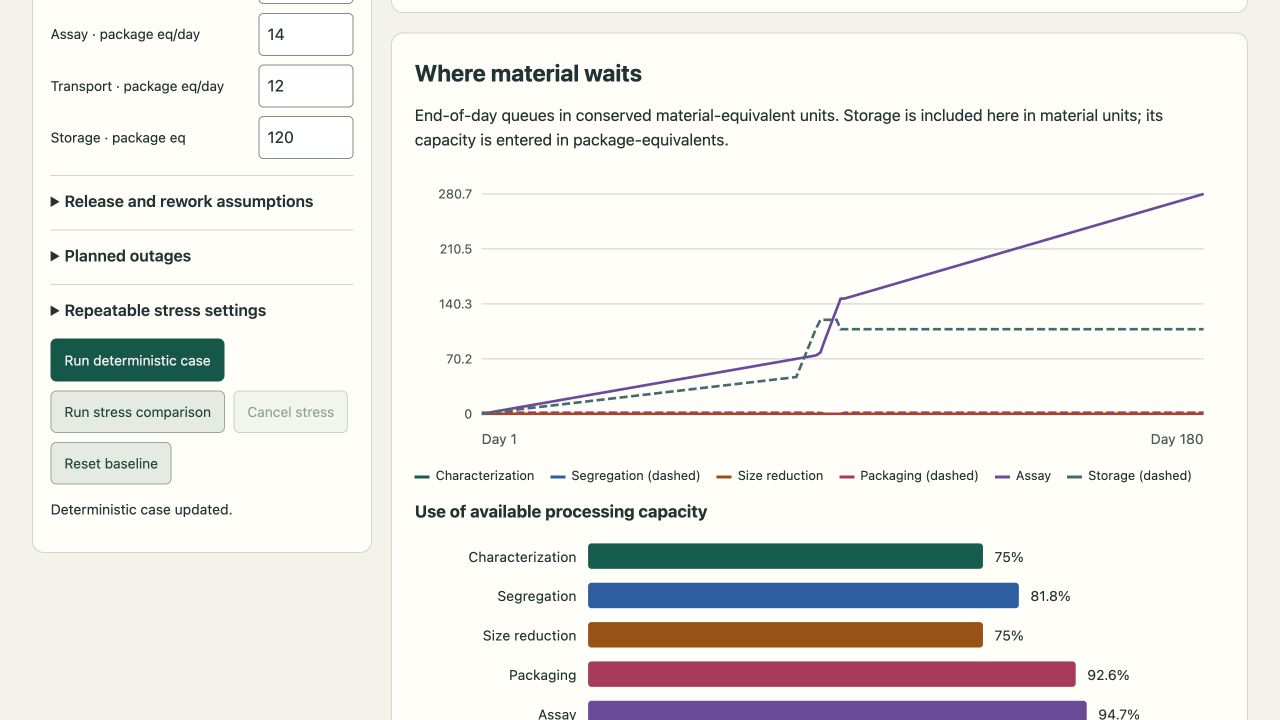The width and height of the screenshot is (1280, 720).
Task: Click 'Use of available processing capacity' heading
Action: click(561, 512)
